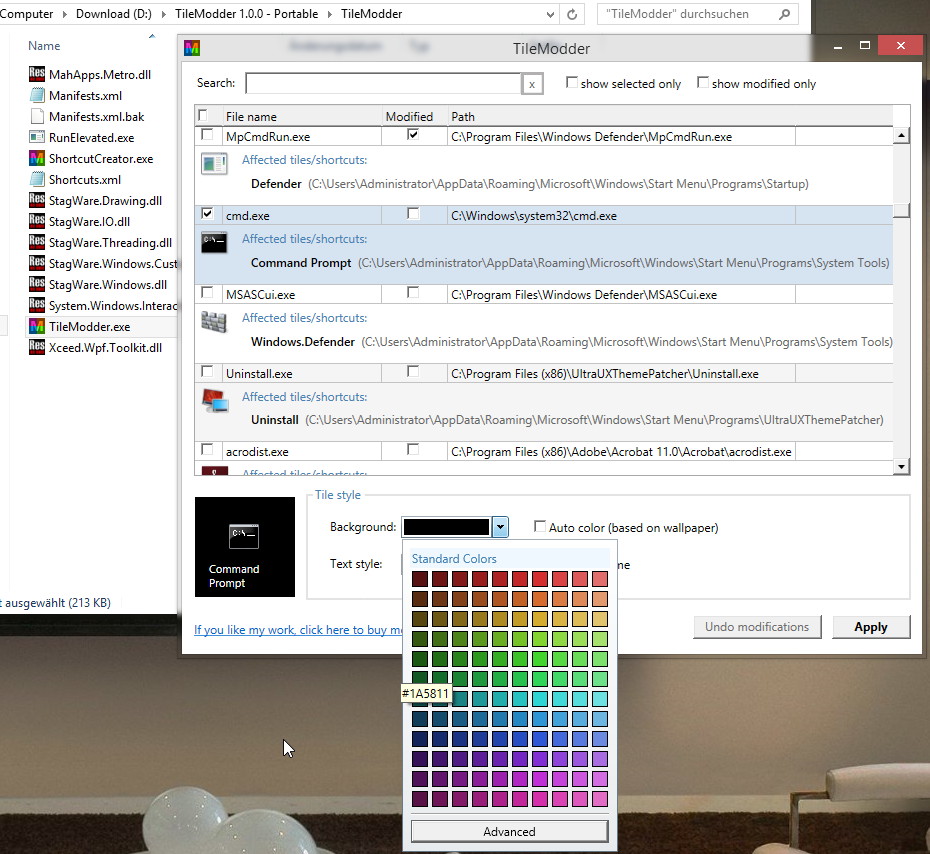Pick the darkest red swatch, first in top row
Viewport: 930px width, 854px height.
420,579
